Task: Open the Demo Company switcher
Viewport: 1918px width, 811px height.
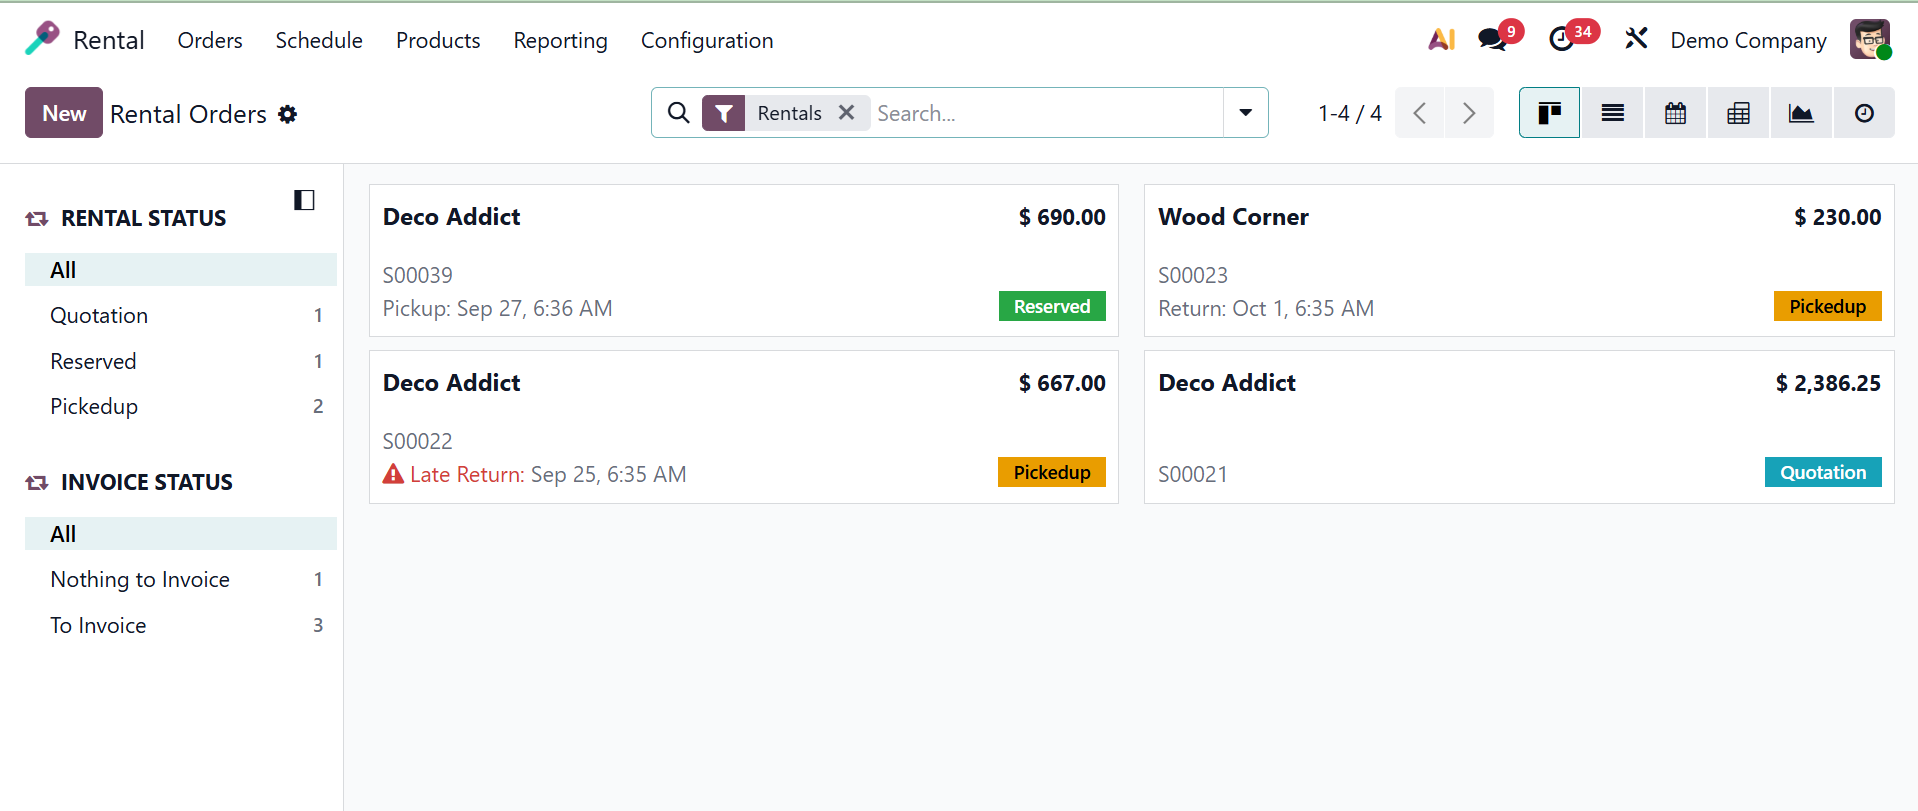Action: (x=1747, y=41)
